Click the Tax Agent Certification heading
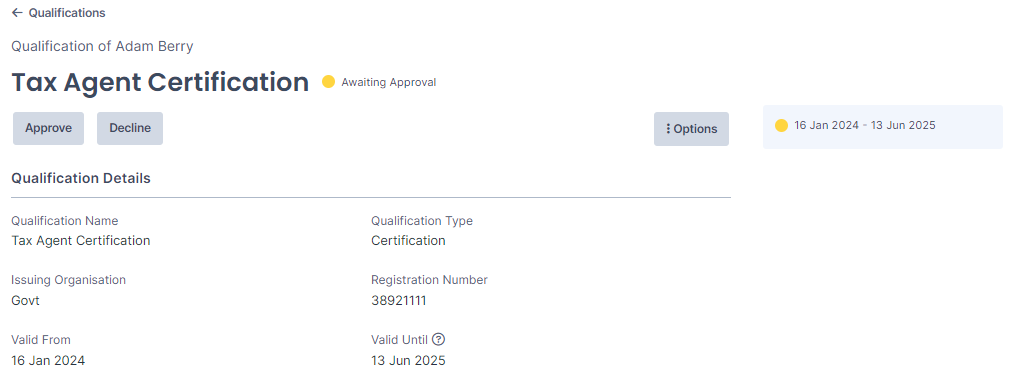 point(160,83)
